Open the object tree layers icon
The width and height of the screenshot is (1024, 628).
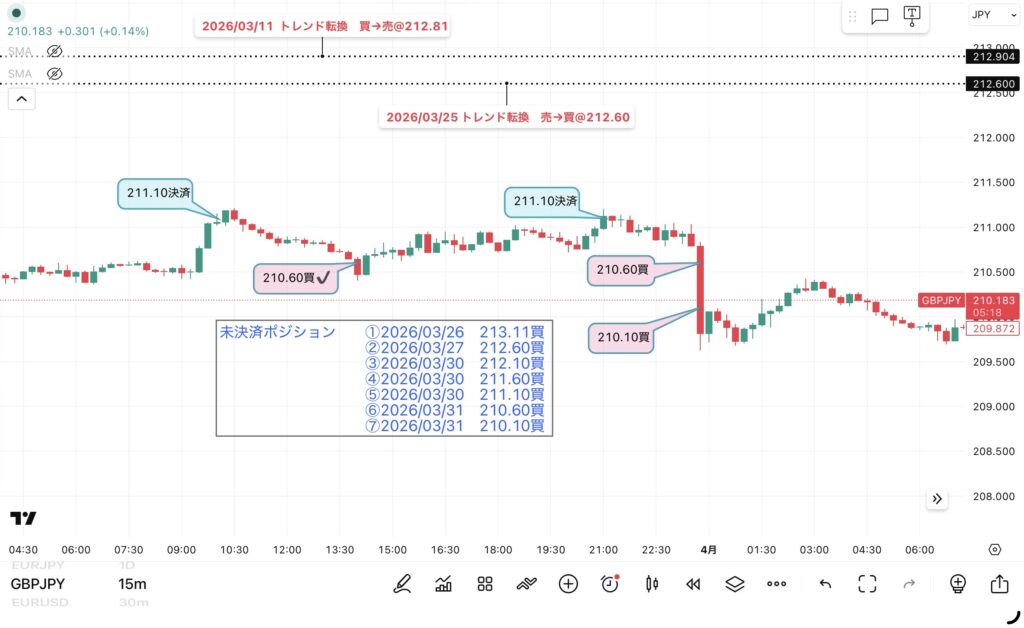[735, 584]
